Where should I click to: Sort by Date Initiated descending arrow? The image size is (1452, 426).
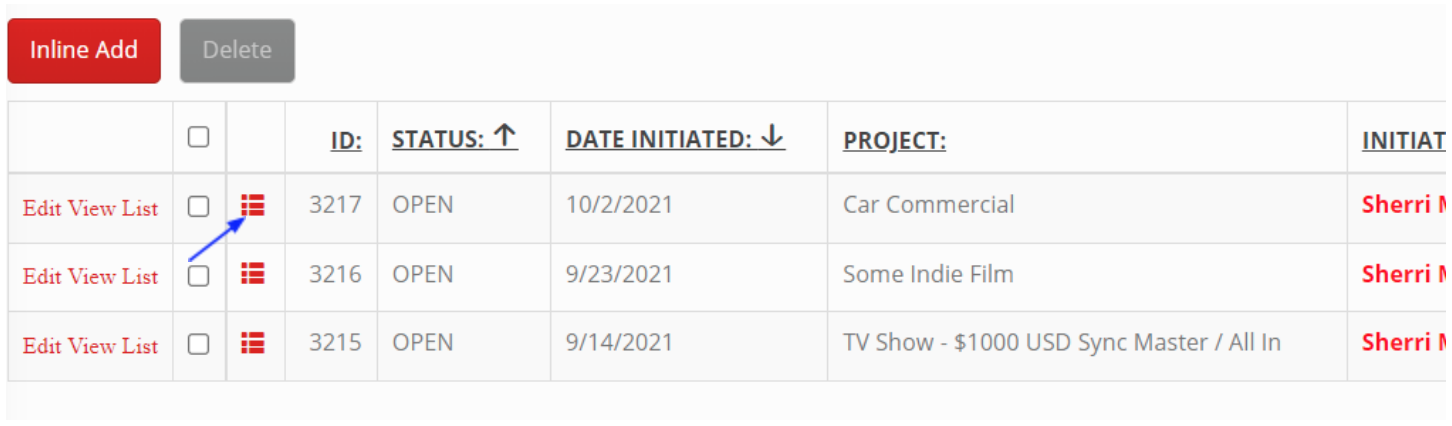772,137
